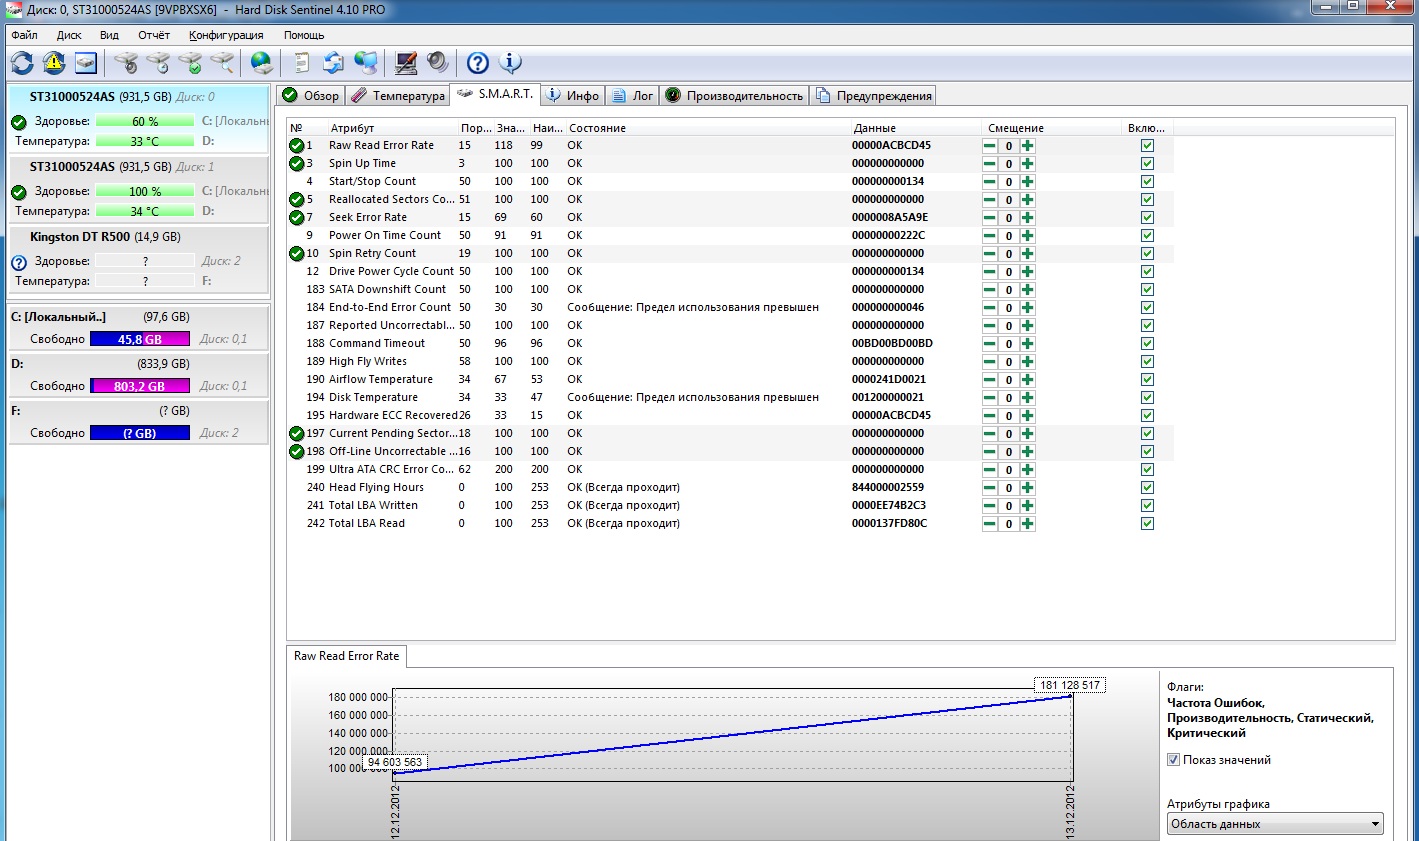This screenshot has width=1419, height=841.
Task: Click the blue question mark help icon
Action: coord(478,63)
